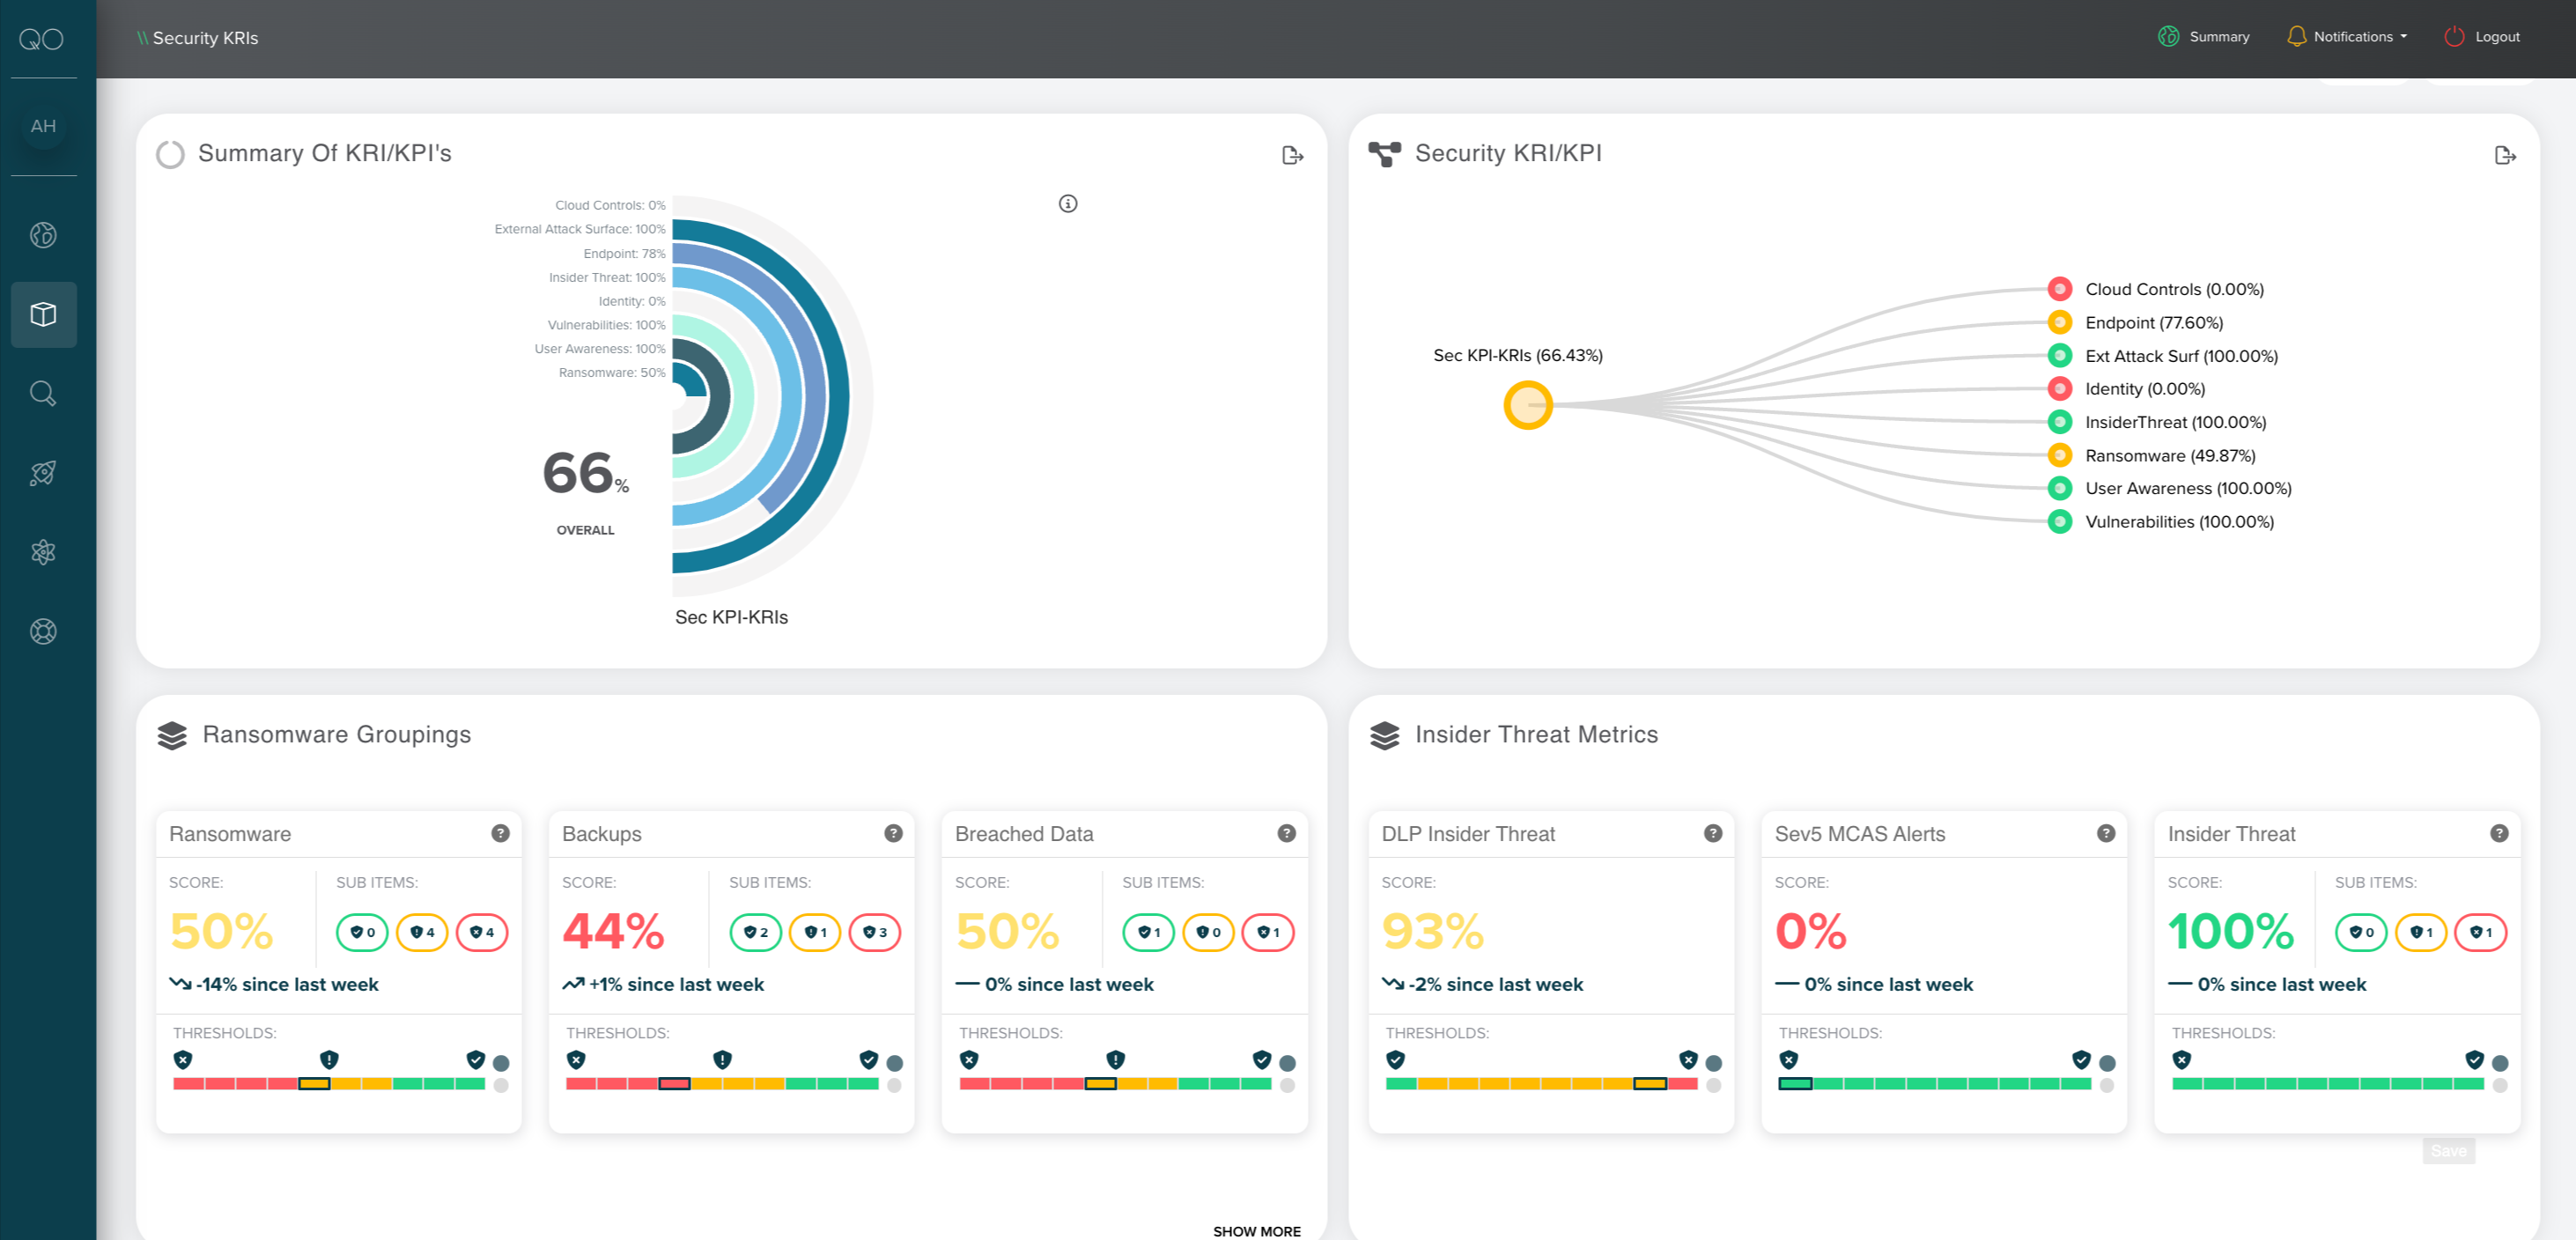Open the search magnifier in the sidebar

(x=43, y=393)
